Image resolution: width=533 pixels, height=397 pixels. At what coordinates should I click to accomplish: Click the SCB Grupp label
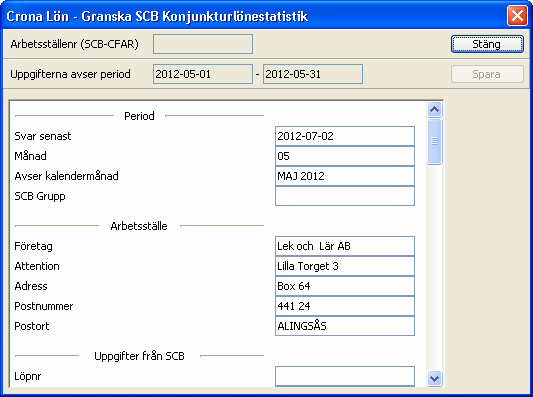coord(40,196)
